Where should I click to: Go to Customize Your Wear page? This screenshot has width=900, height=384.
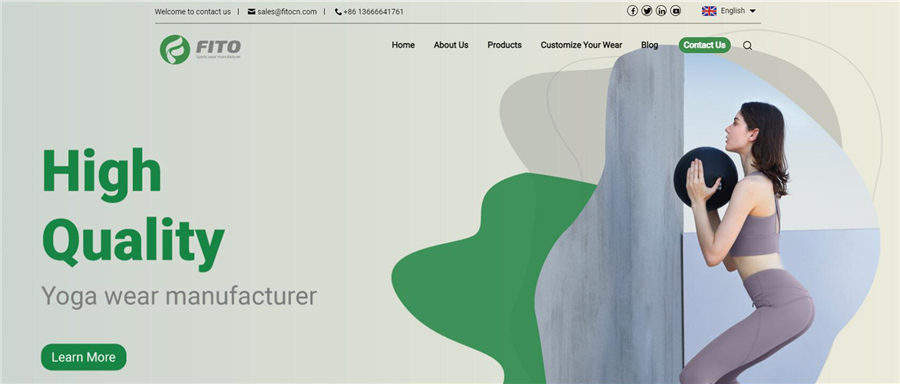[x=581, y=45]
